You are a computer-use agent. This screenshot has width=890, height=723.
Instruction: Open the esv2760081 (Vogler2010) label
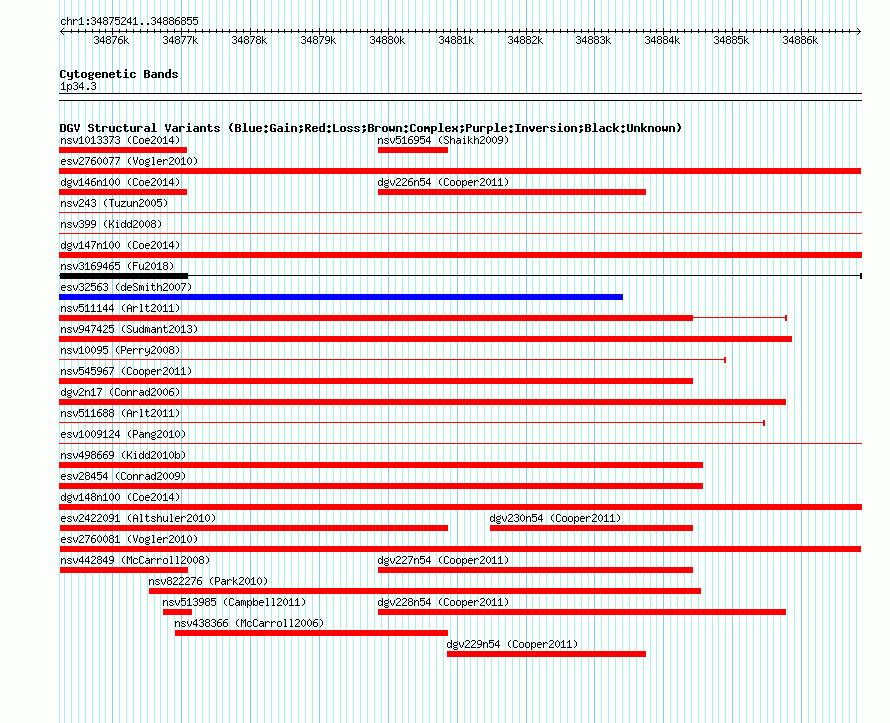(x=129, y=539)
